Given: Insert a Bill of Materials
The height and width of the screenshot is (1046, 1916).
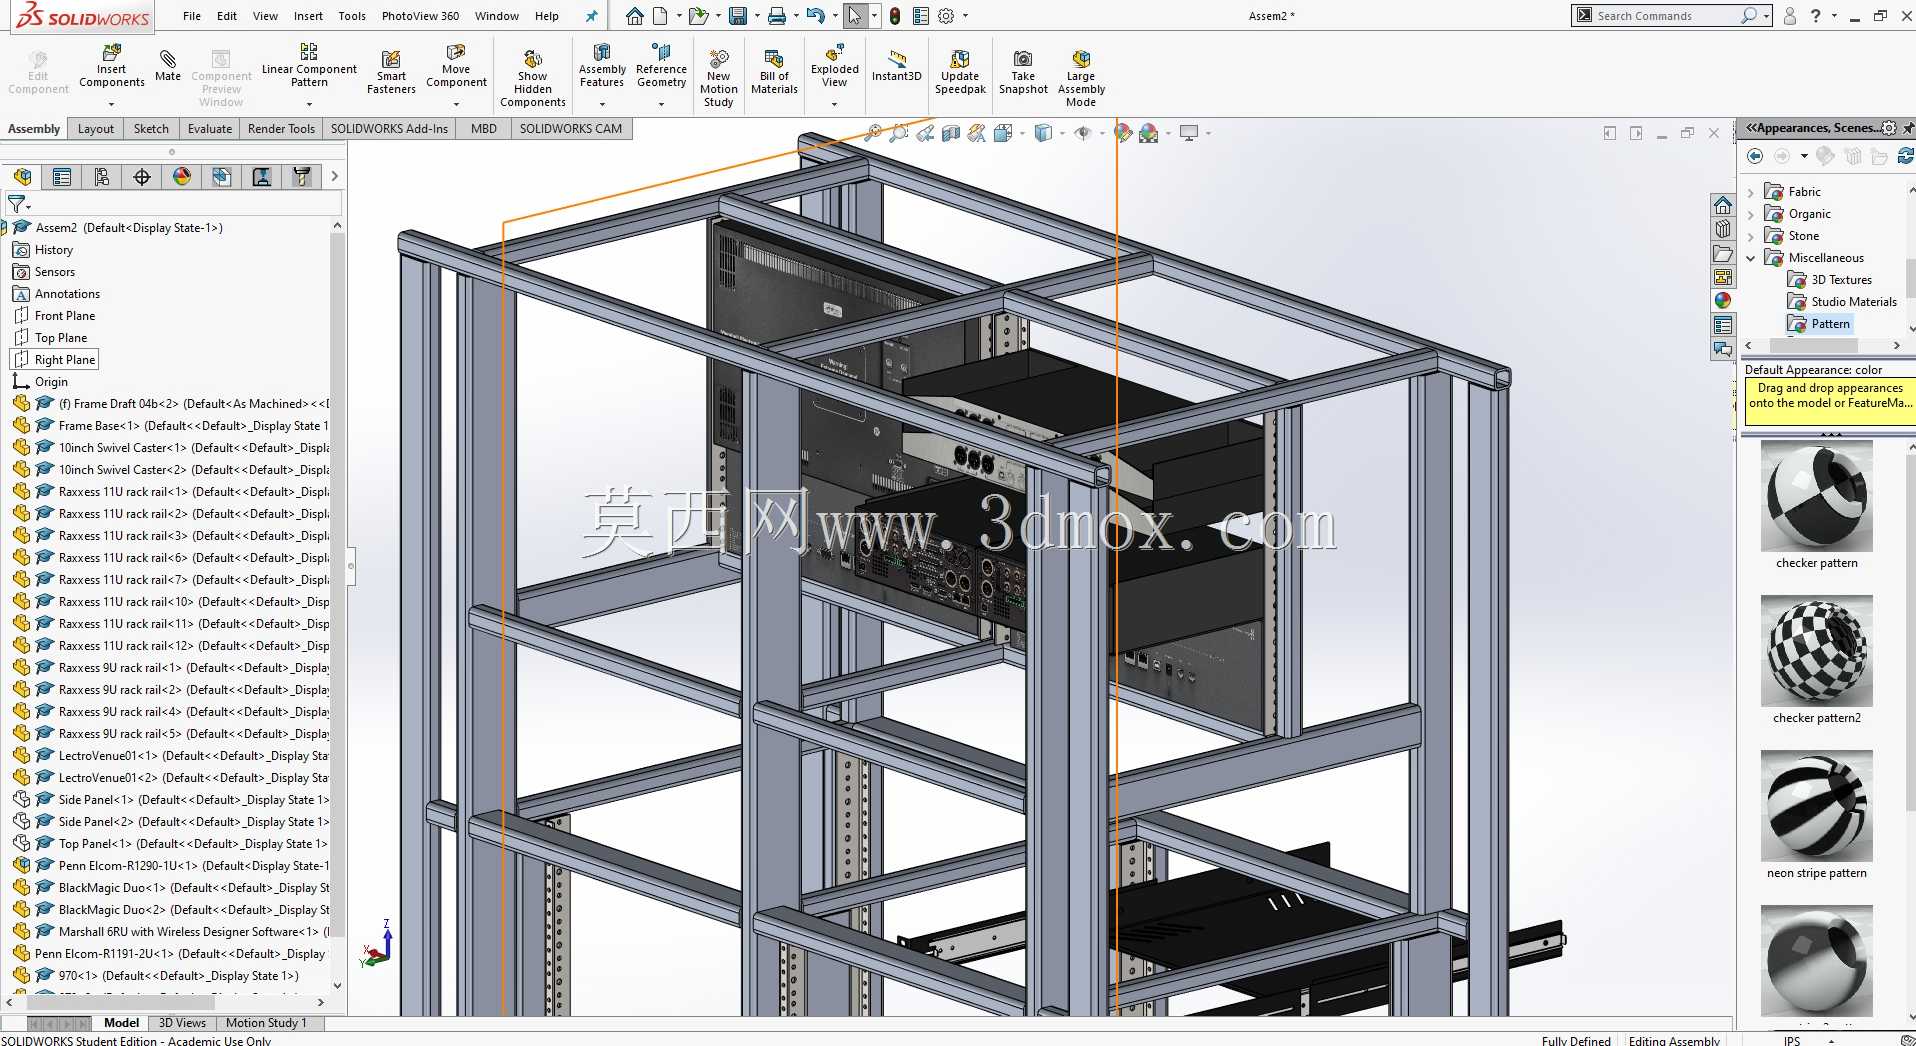Looking at the screenshot, I should tap(774, 72).
